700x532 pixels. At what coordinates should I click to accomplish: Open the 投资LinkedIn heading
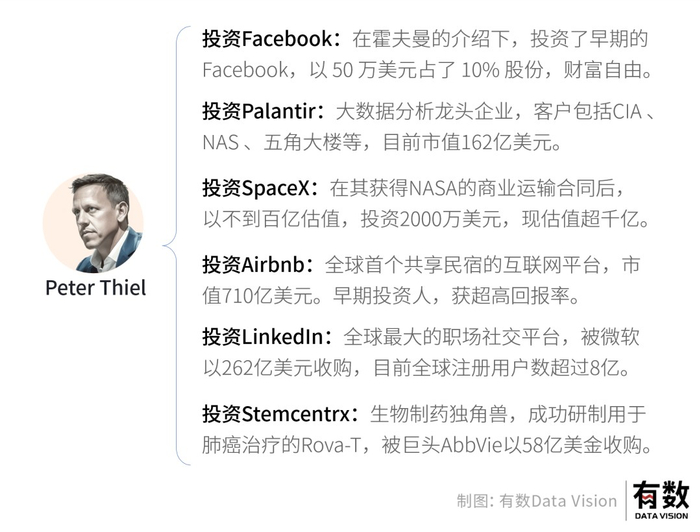pos(264,338)
